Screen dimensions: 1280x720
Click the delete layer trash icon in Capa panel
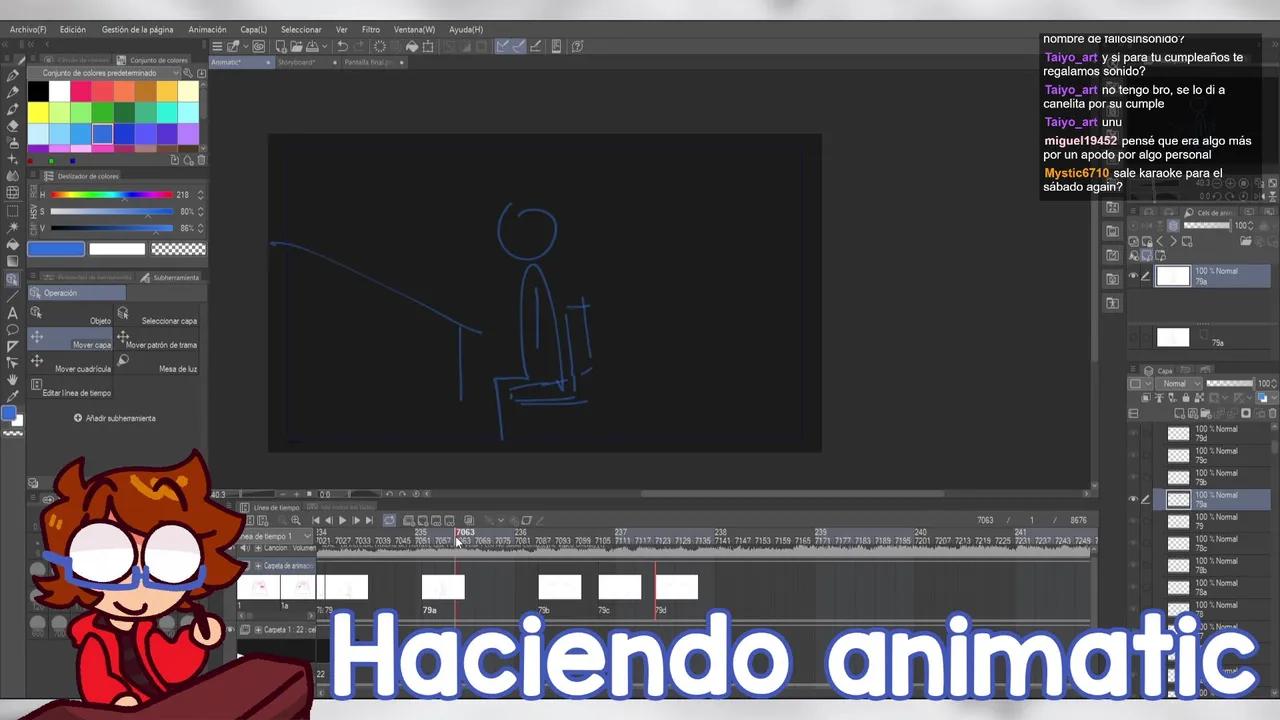point(1271,413)
